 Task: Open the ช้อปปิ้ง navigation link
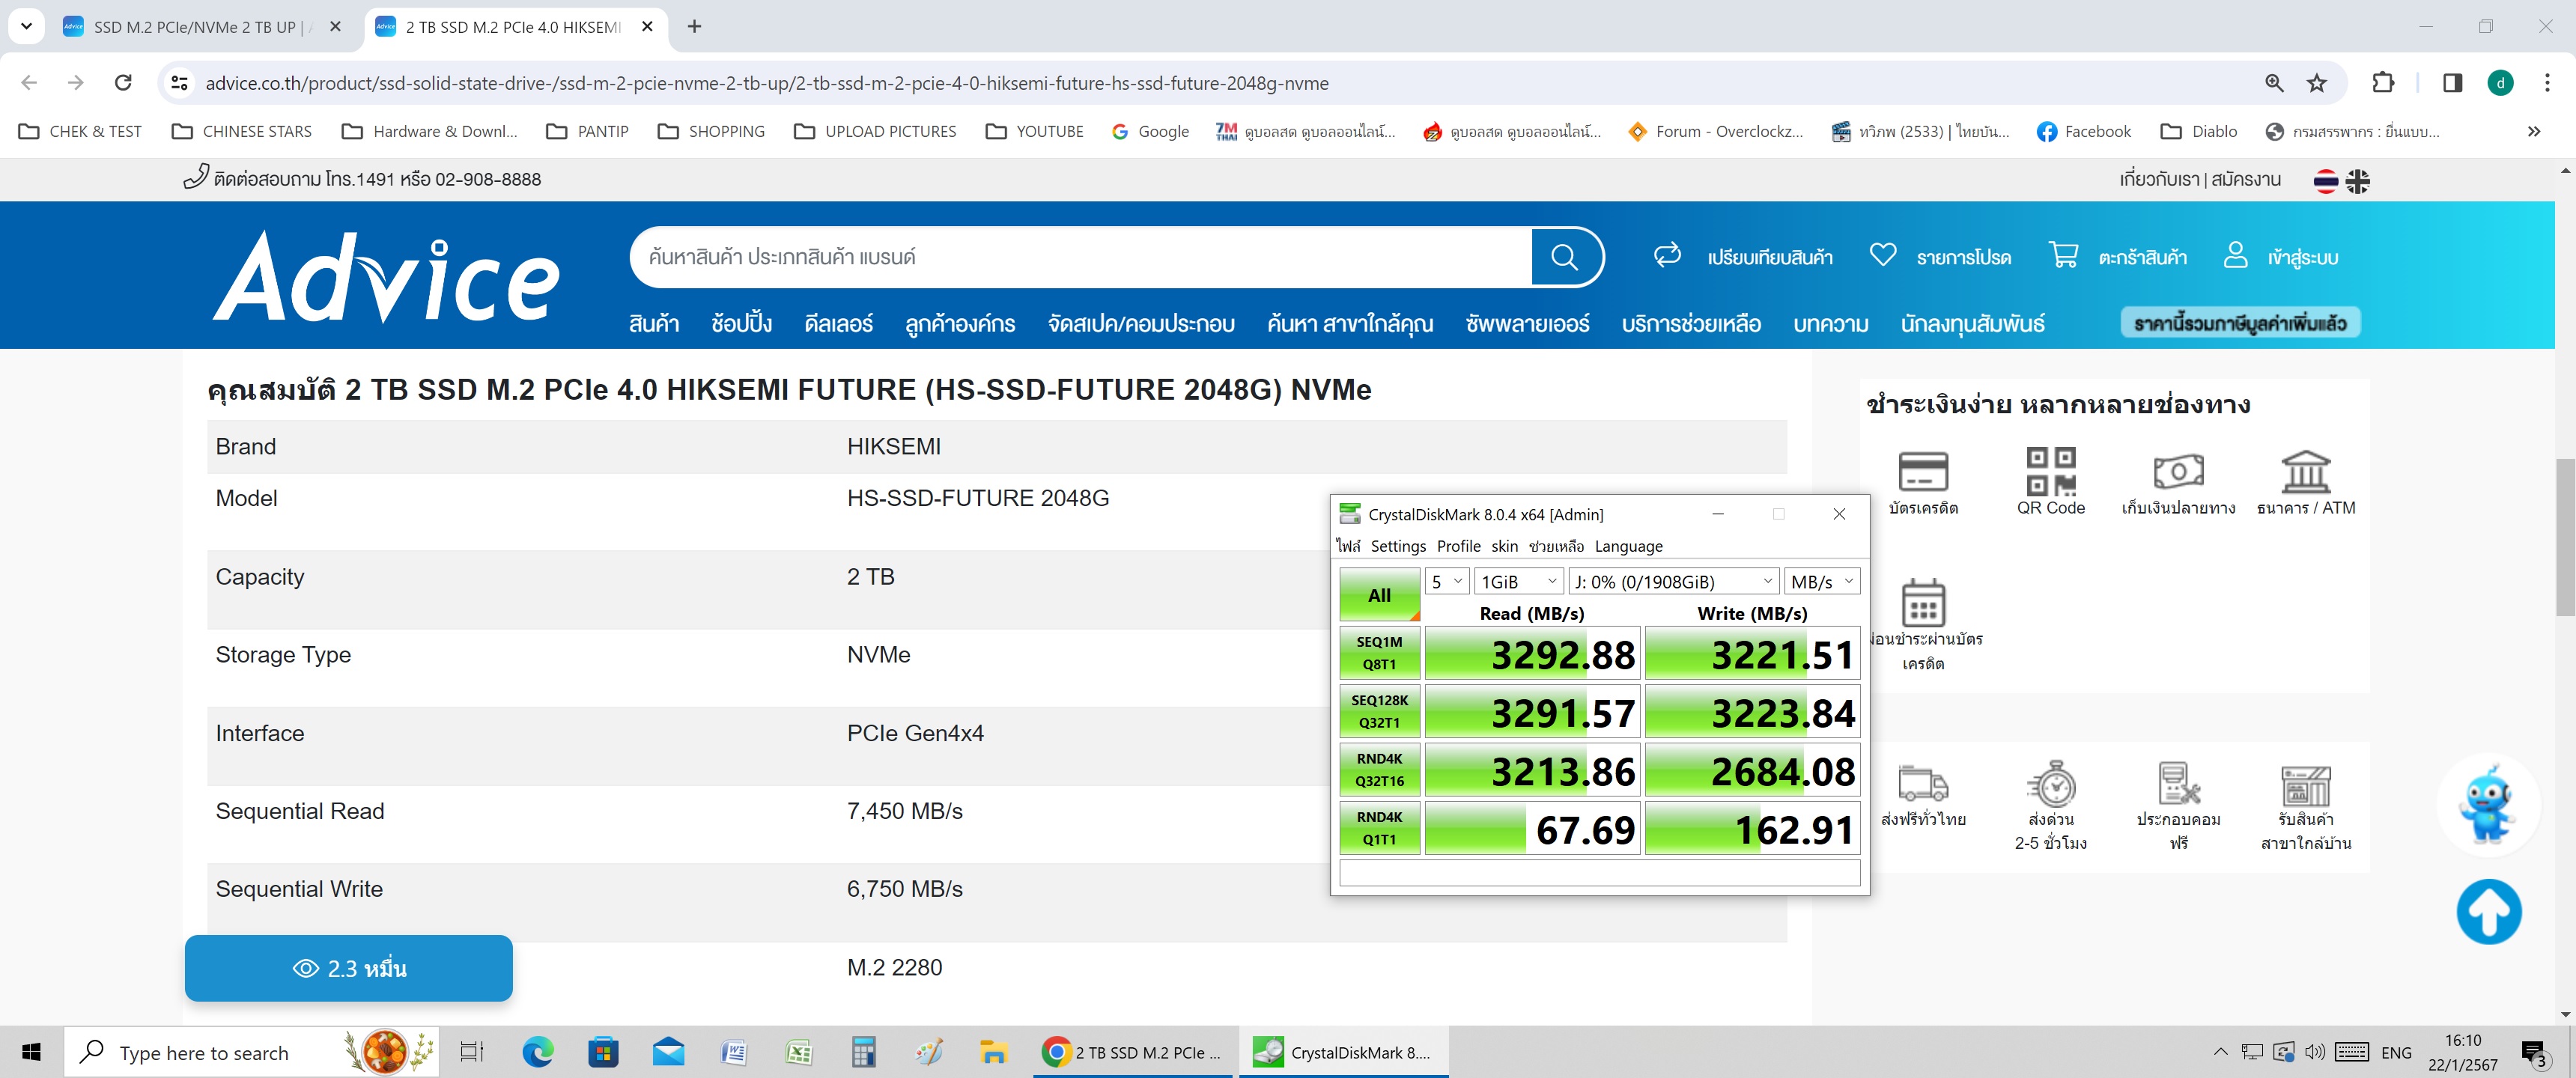coord(741,323)
